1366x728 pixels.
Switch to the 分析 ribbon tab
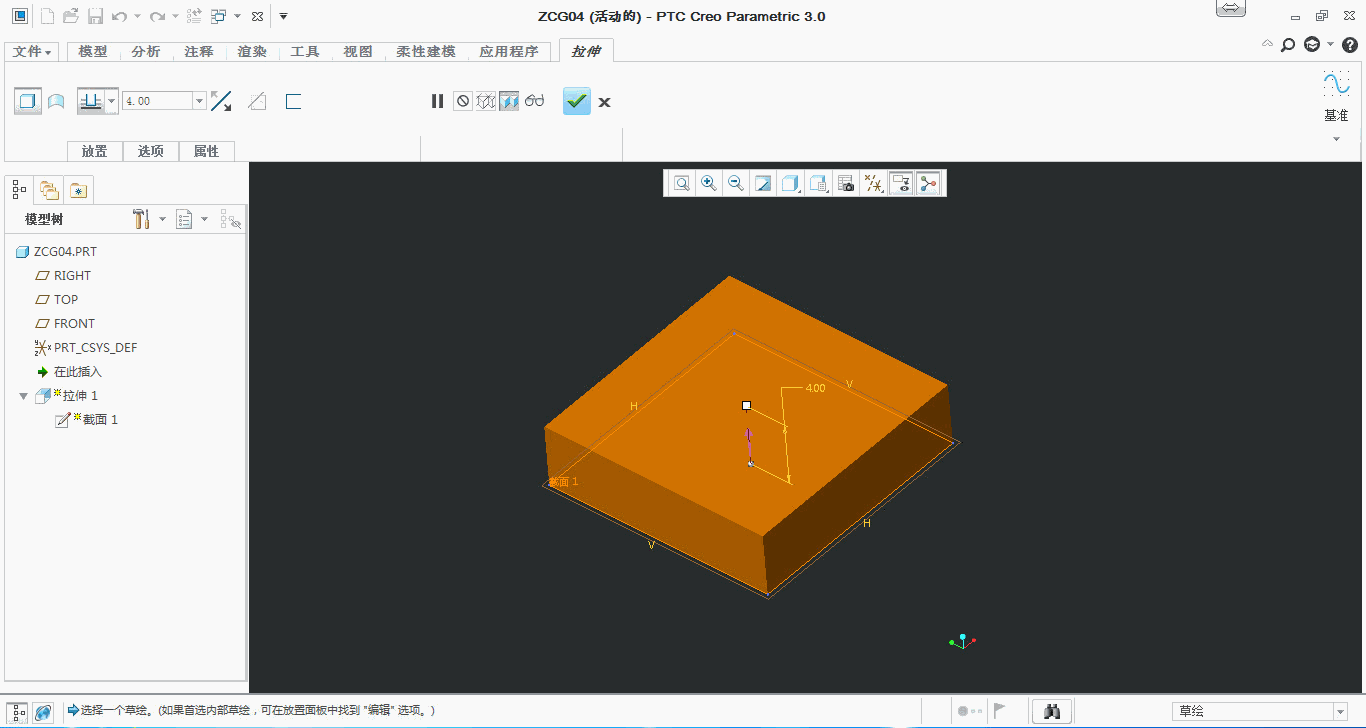[146, 52]
